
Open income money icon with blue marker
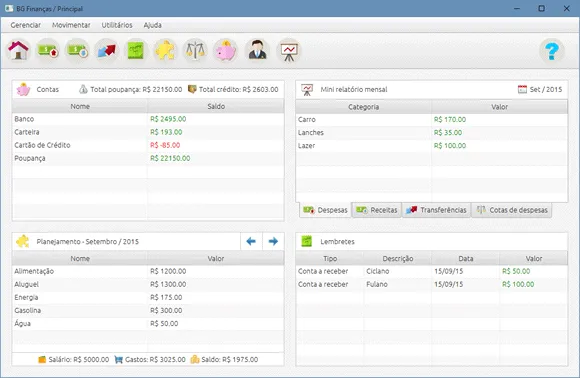point(77,50)
